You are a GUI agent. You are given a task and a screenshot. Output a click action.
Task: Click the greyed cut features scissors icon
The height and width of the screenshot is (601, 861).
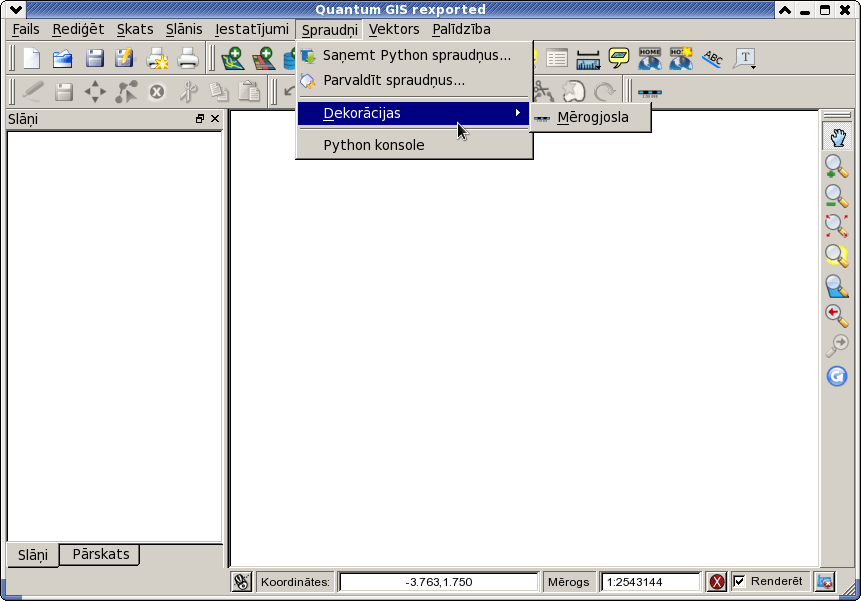[x=188, y=92]
